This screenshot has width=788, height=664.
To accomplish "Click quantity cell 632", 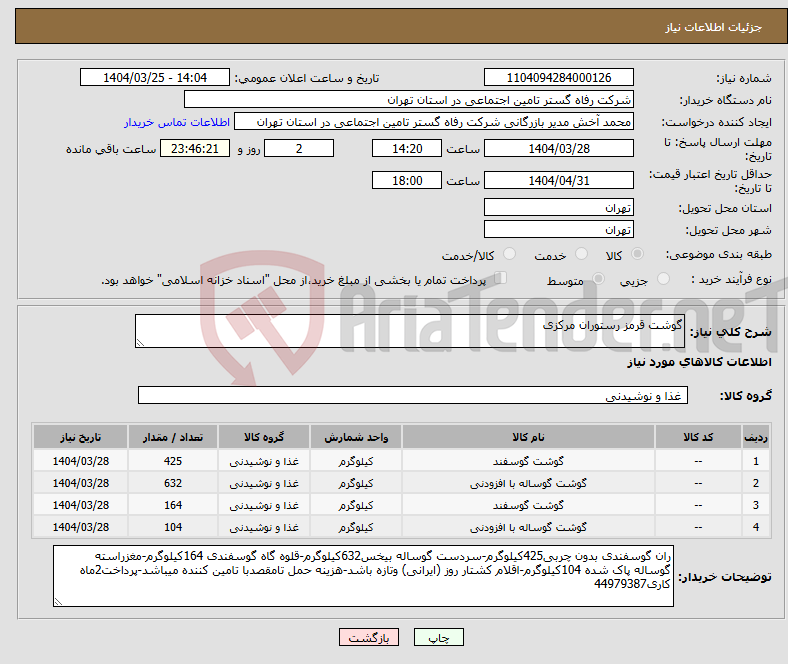I will click(173, 483).
